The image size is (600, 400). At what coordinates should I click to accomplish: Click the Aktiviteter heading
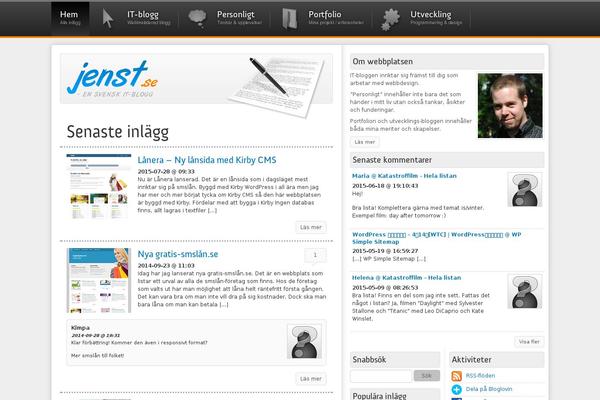[x=471, y=360]
